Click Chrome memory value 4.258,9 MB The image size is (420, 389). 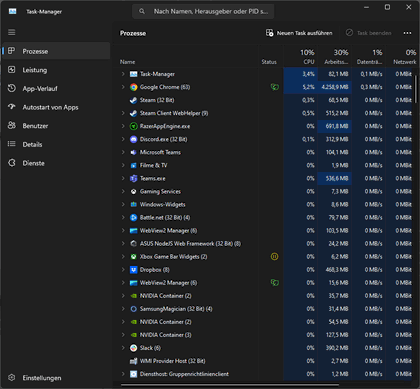pyautogui.click(x=335, y=87)
